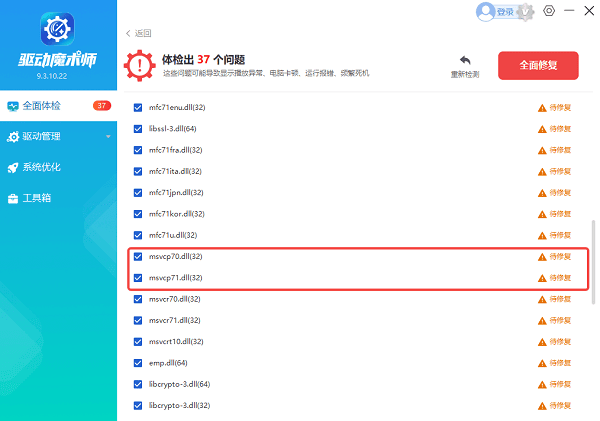The height and width of the screenshot is (421, 600).
Task: Toggle the msvcrt10.dll(32) checkbox
Action: (x=138, y=342)
